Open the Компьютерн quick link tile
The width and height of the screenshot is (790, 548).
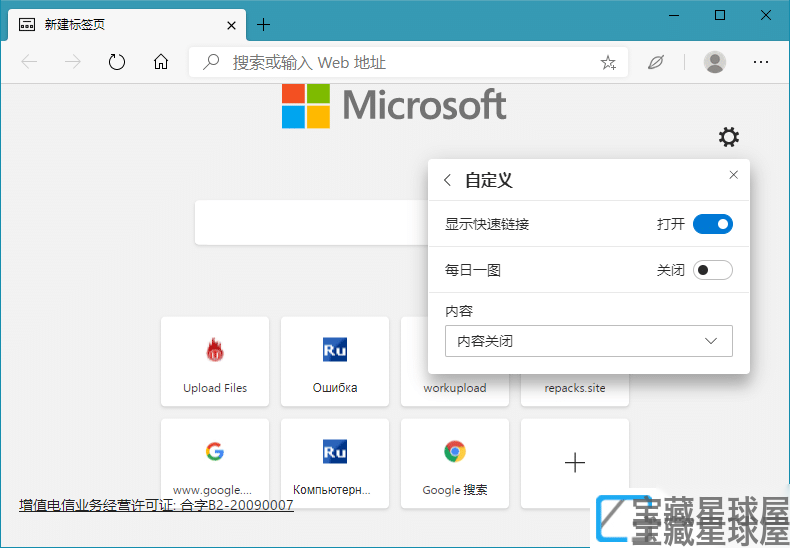(x=335, y=463)
